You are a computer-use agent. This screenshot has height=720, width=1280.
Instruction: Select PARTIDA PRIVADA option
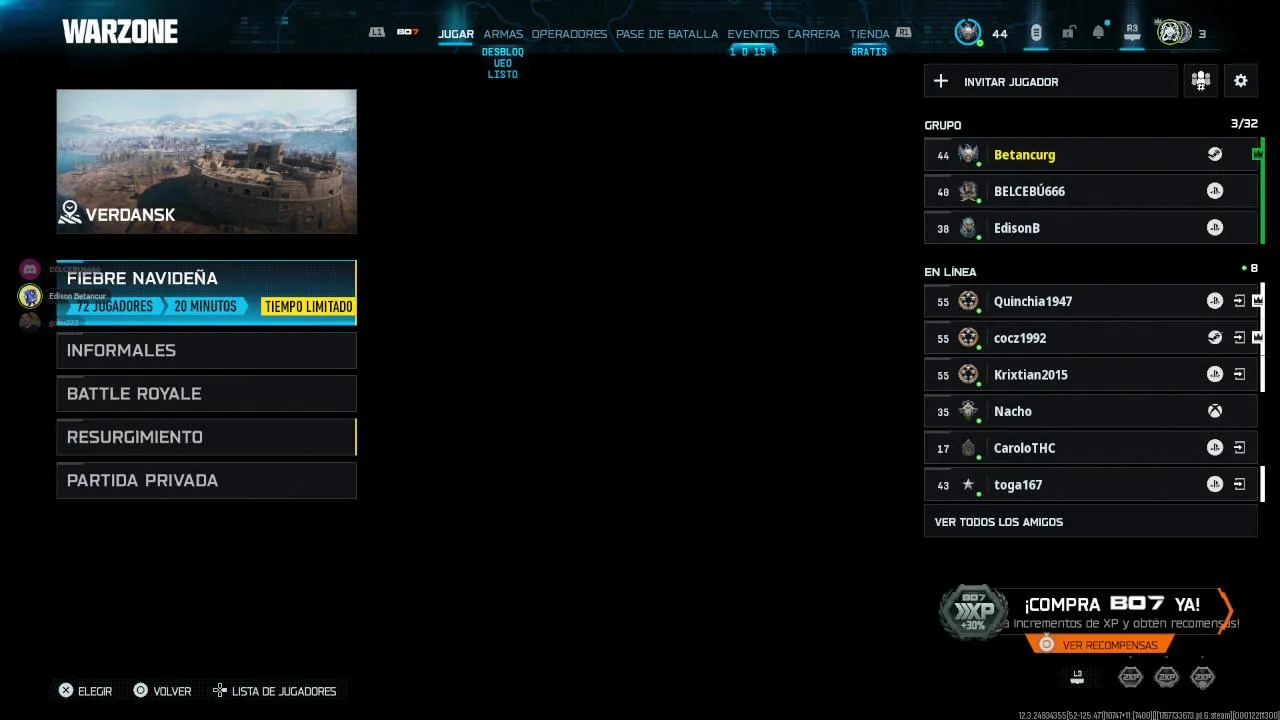click(x=206, y=480)
